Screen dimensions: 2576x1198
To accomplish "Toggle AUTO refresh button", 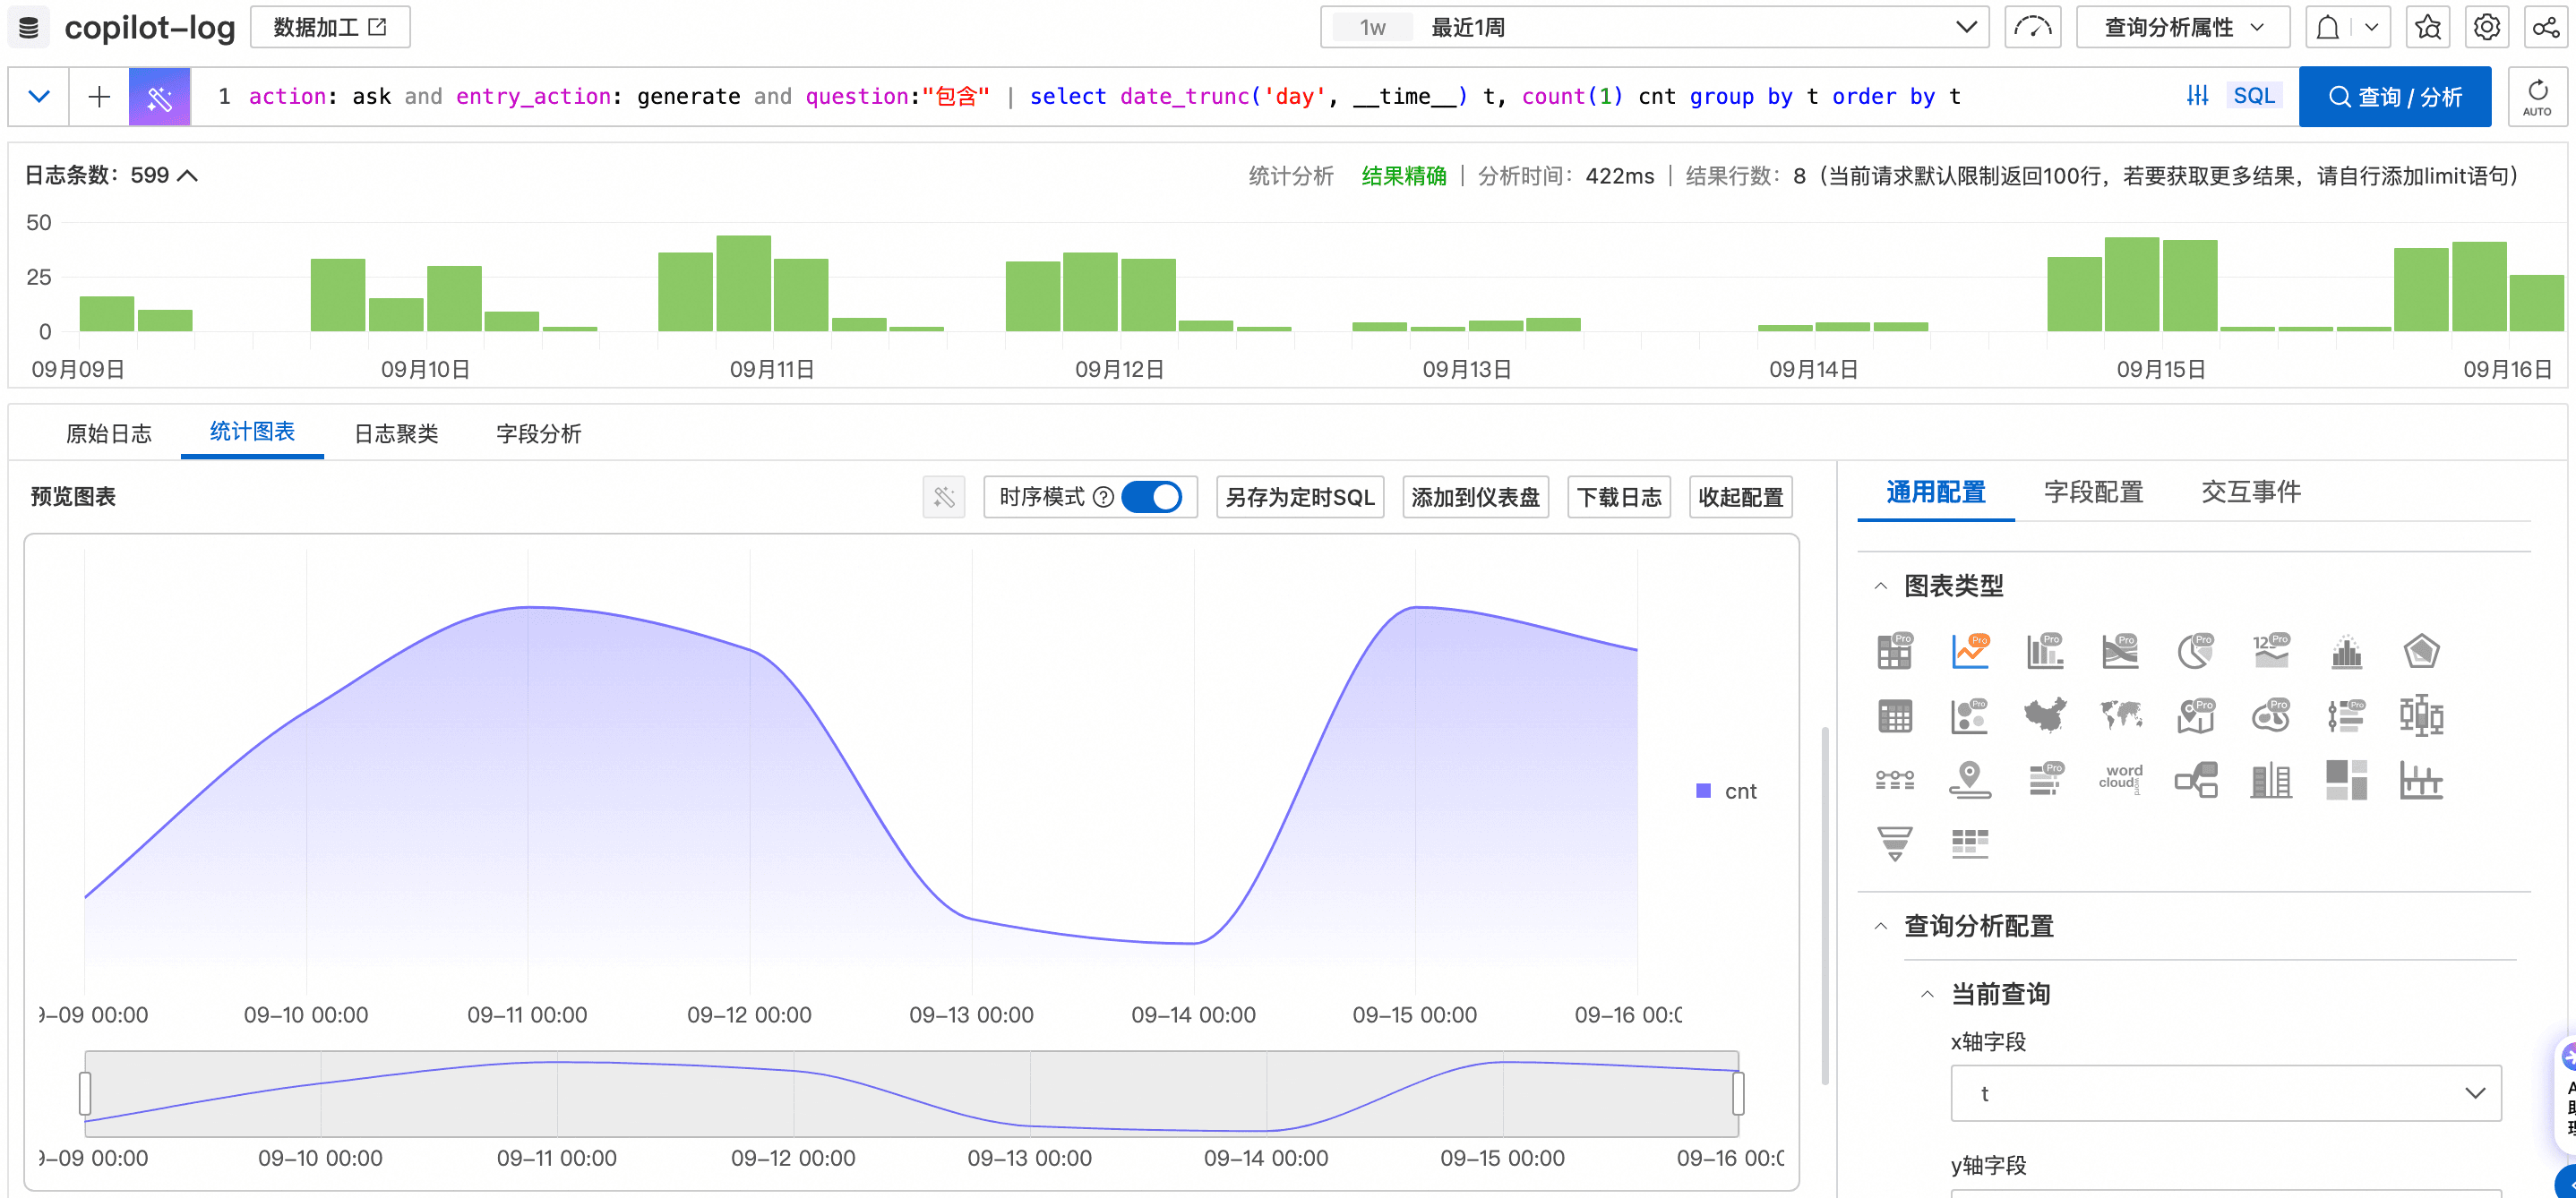I will coord(2537,97).
